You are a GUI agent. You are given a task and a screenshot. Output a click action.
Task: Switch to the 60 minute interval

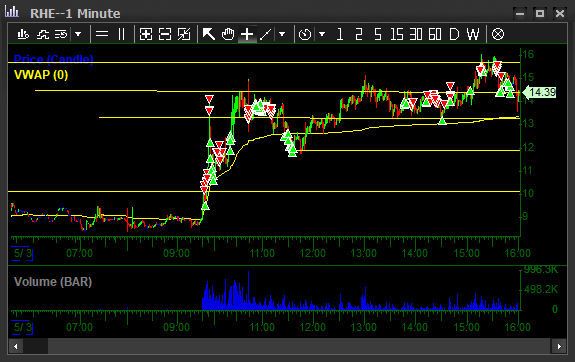pyautogui.click(x=435, y=34)
